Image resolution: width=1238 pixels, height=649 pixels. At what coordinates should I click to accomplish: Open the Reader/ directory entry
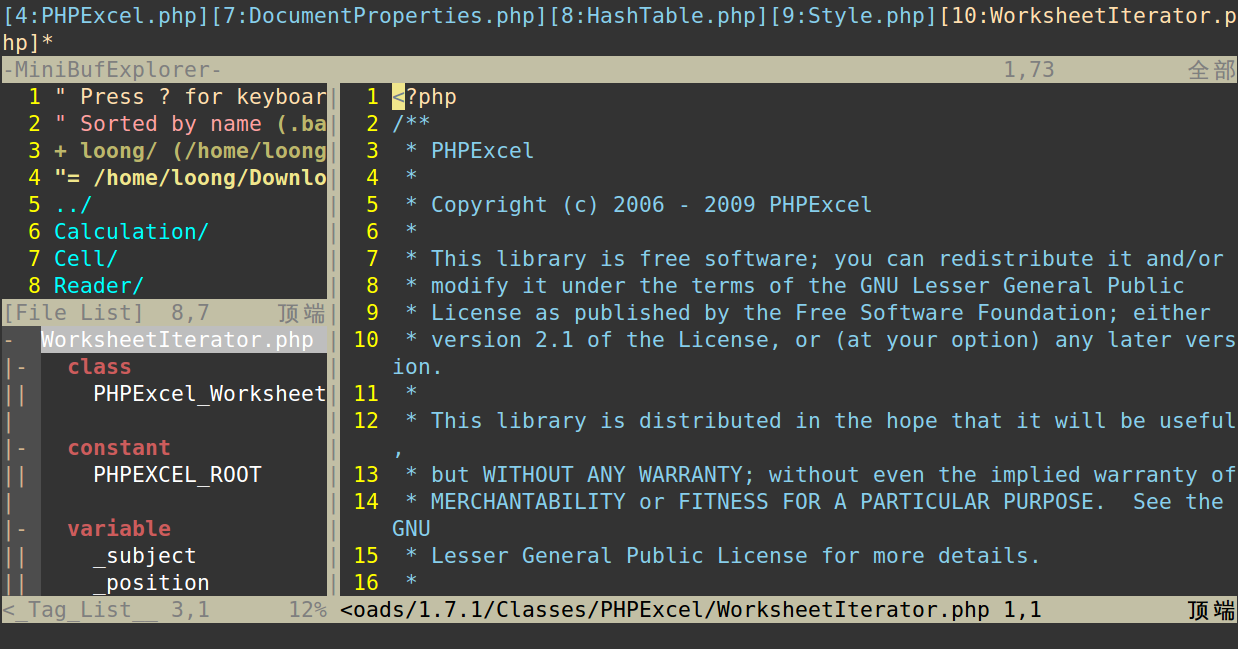pos(99,286)
